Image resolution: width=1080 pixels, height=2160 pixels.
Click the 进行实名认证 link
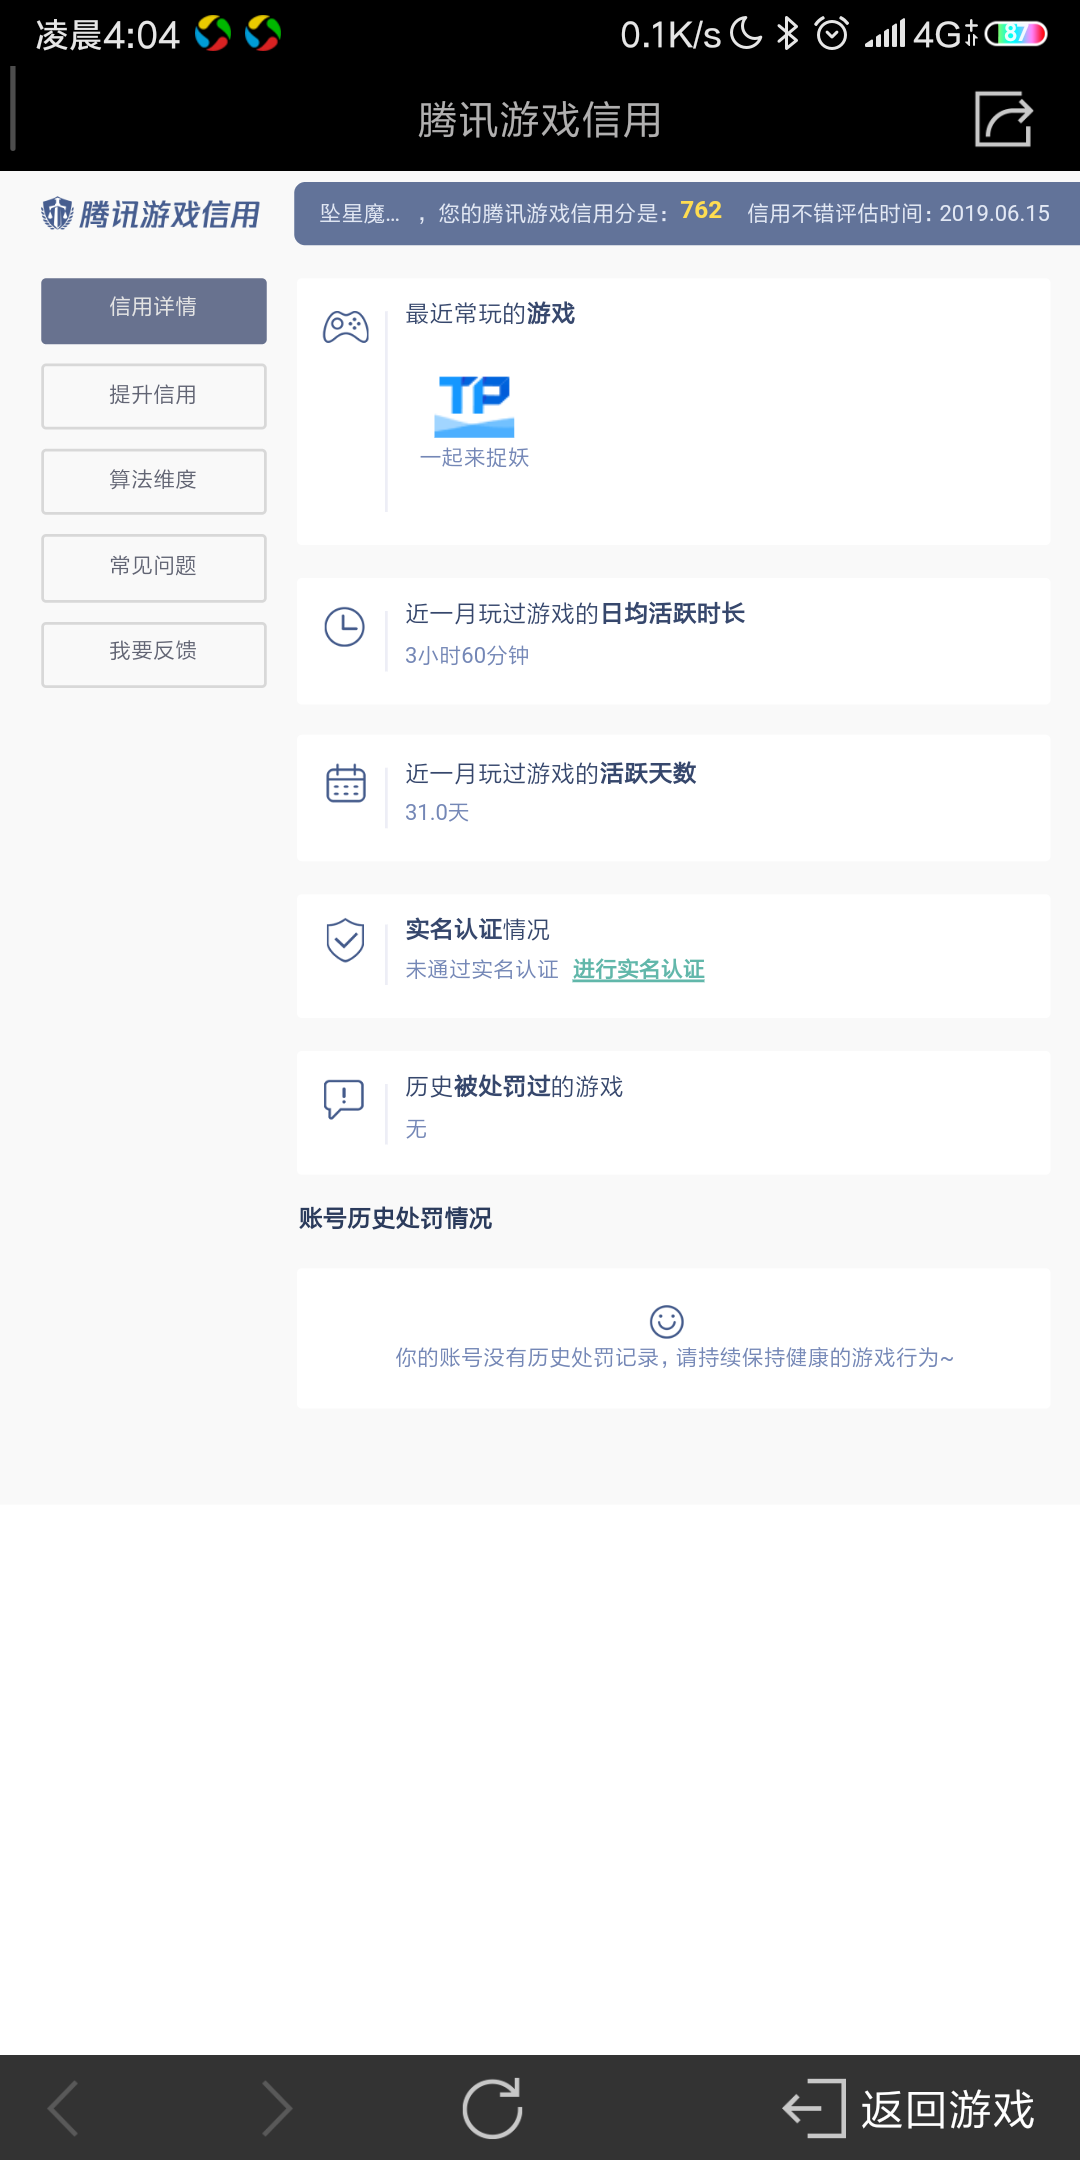click(638, 969)
